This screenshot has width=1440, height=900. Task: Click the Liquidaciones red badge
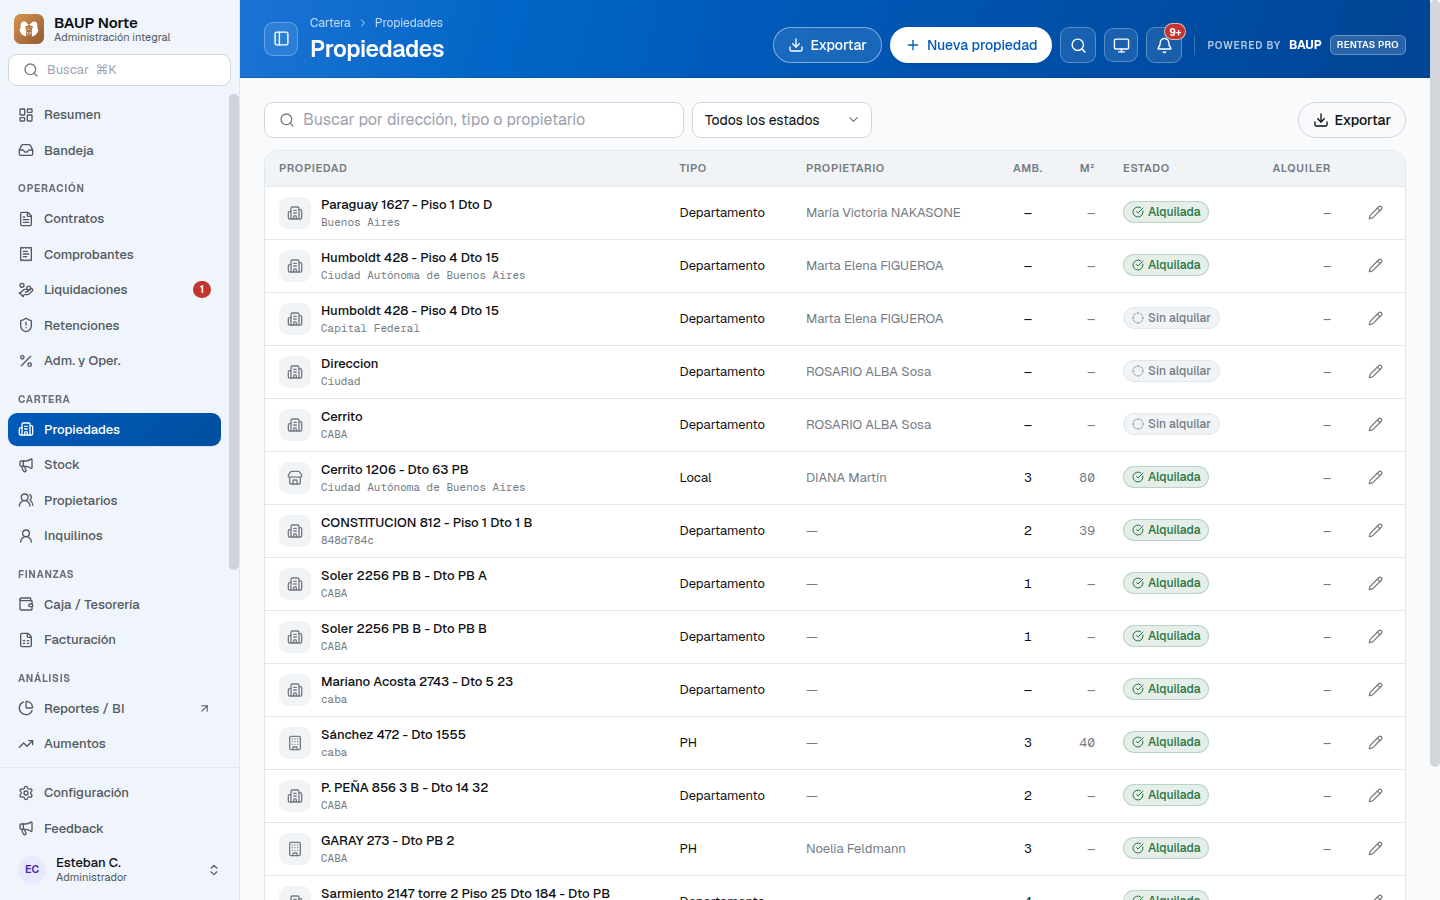click(x=202, y=290)
